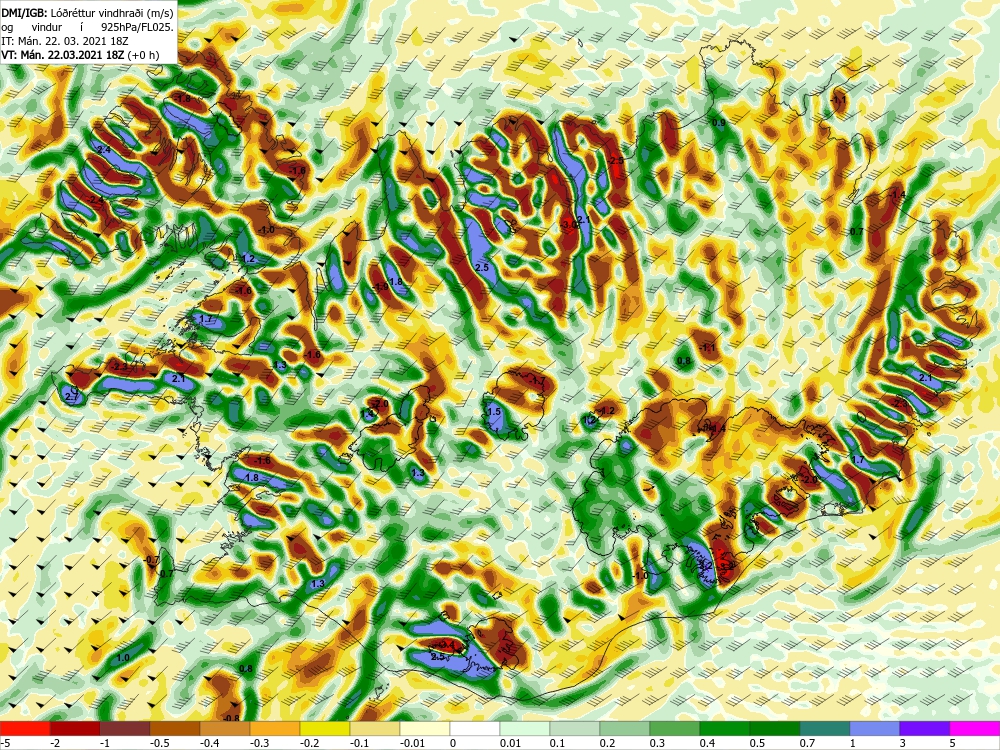Pick the teal legend swatch starting at 0.7
Viewport: 1000px width, 750px height.
coord(825,729)
